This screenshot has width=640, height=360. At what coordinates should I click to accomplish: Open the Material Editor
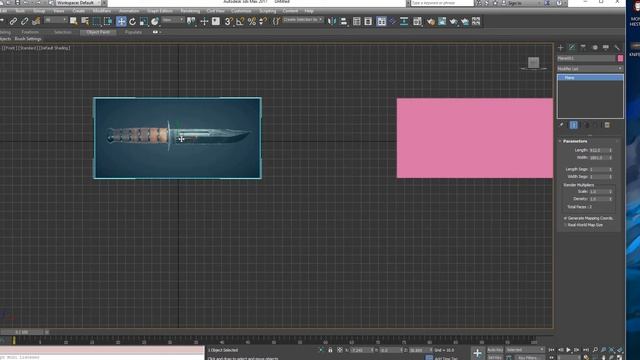(x=417, y=21)
